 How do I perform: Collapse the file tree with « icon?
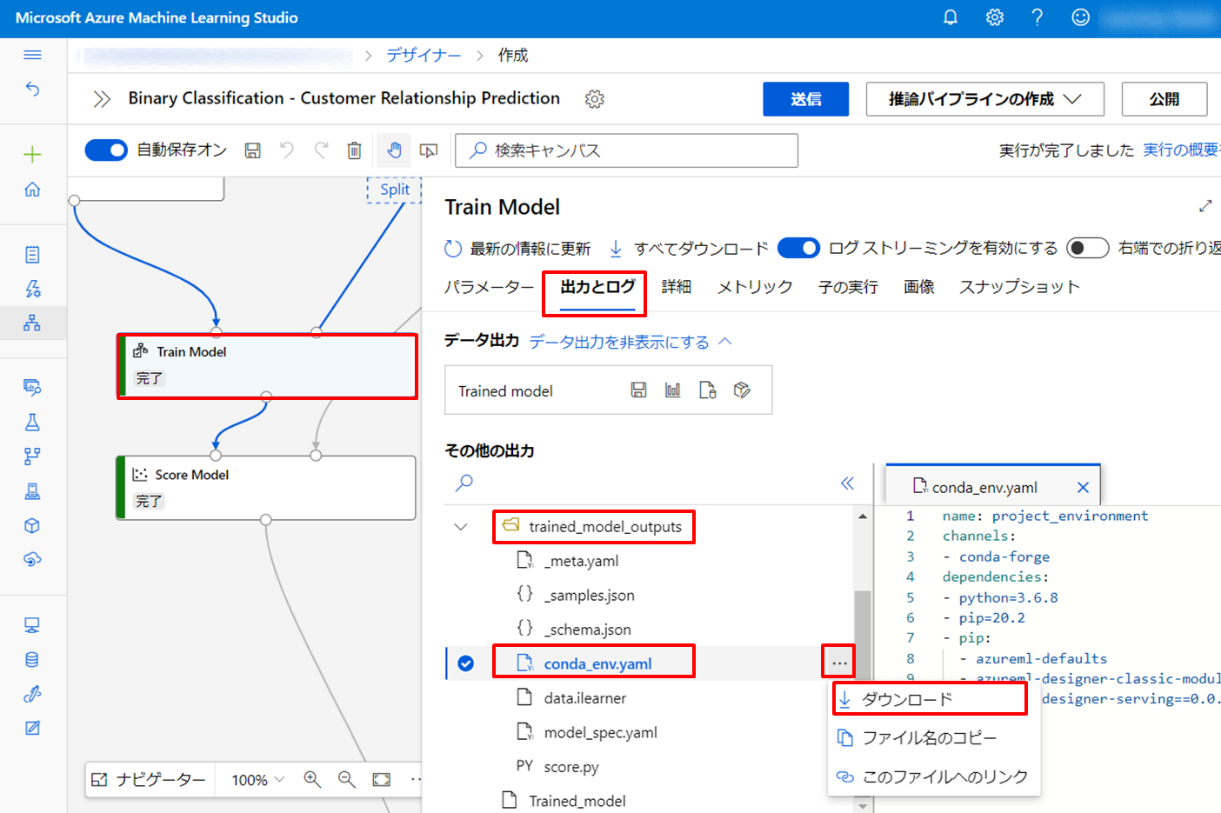tap(847, 483)
